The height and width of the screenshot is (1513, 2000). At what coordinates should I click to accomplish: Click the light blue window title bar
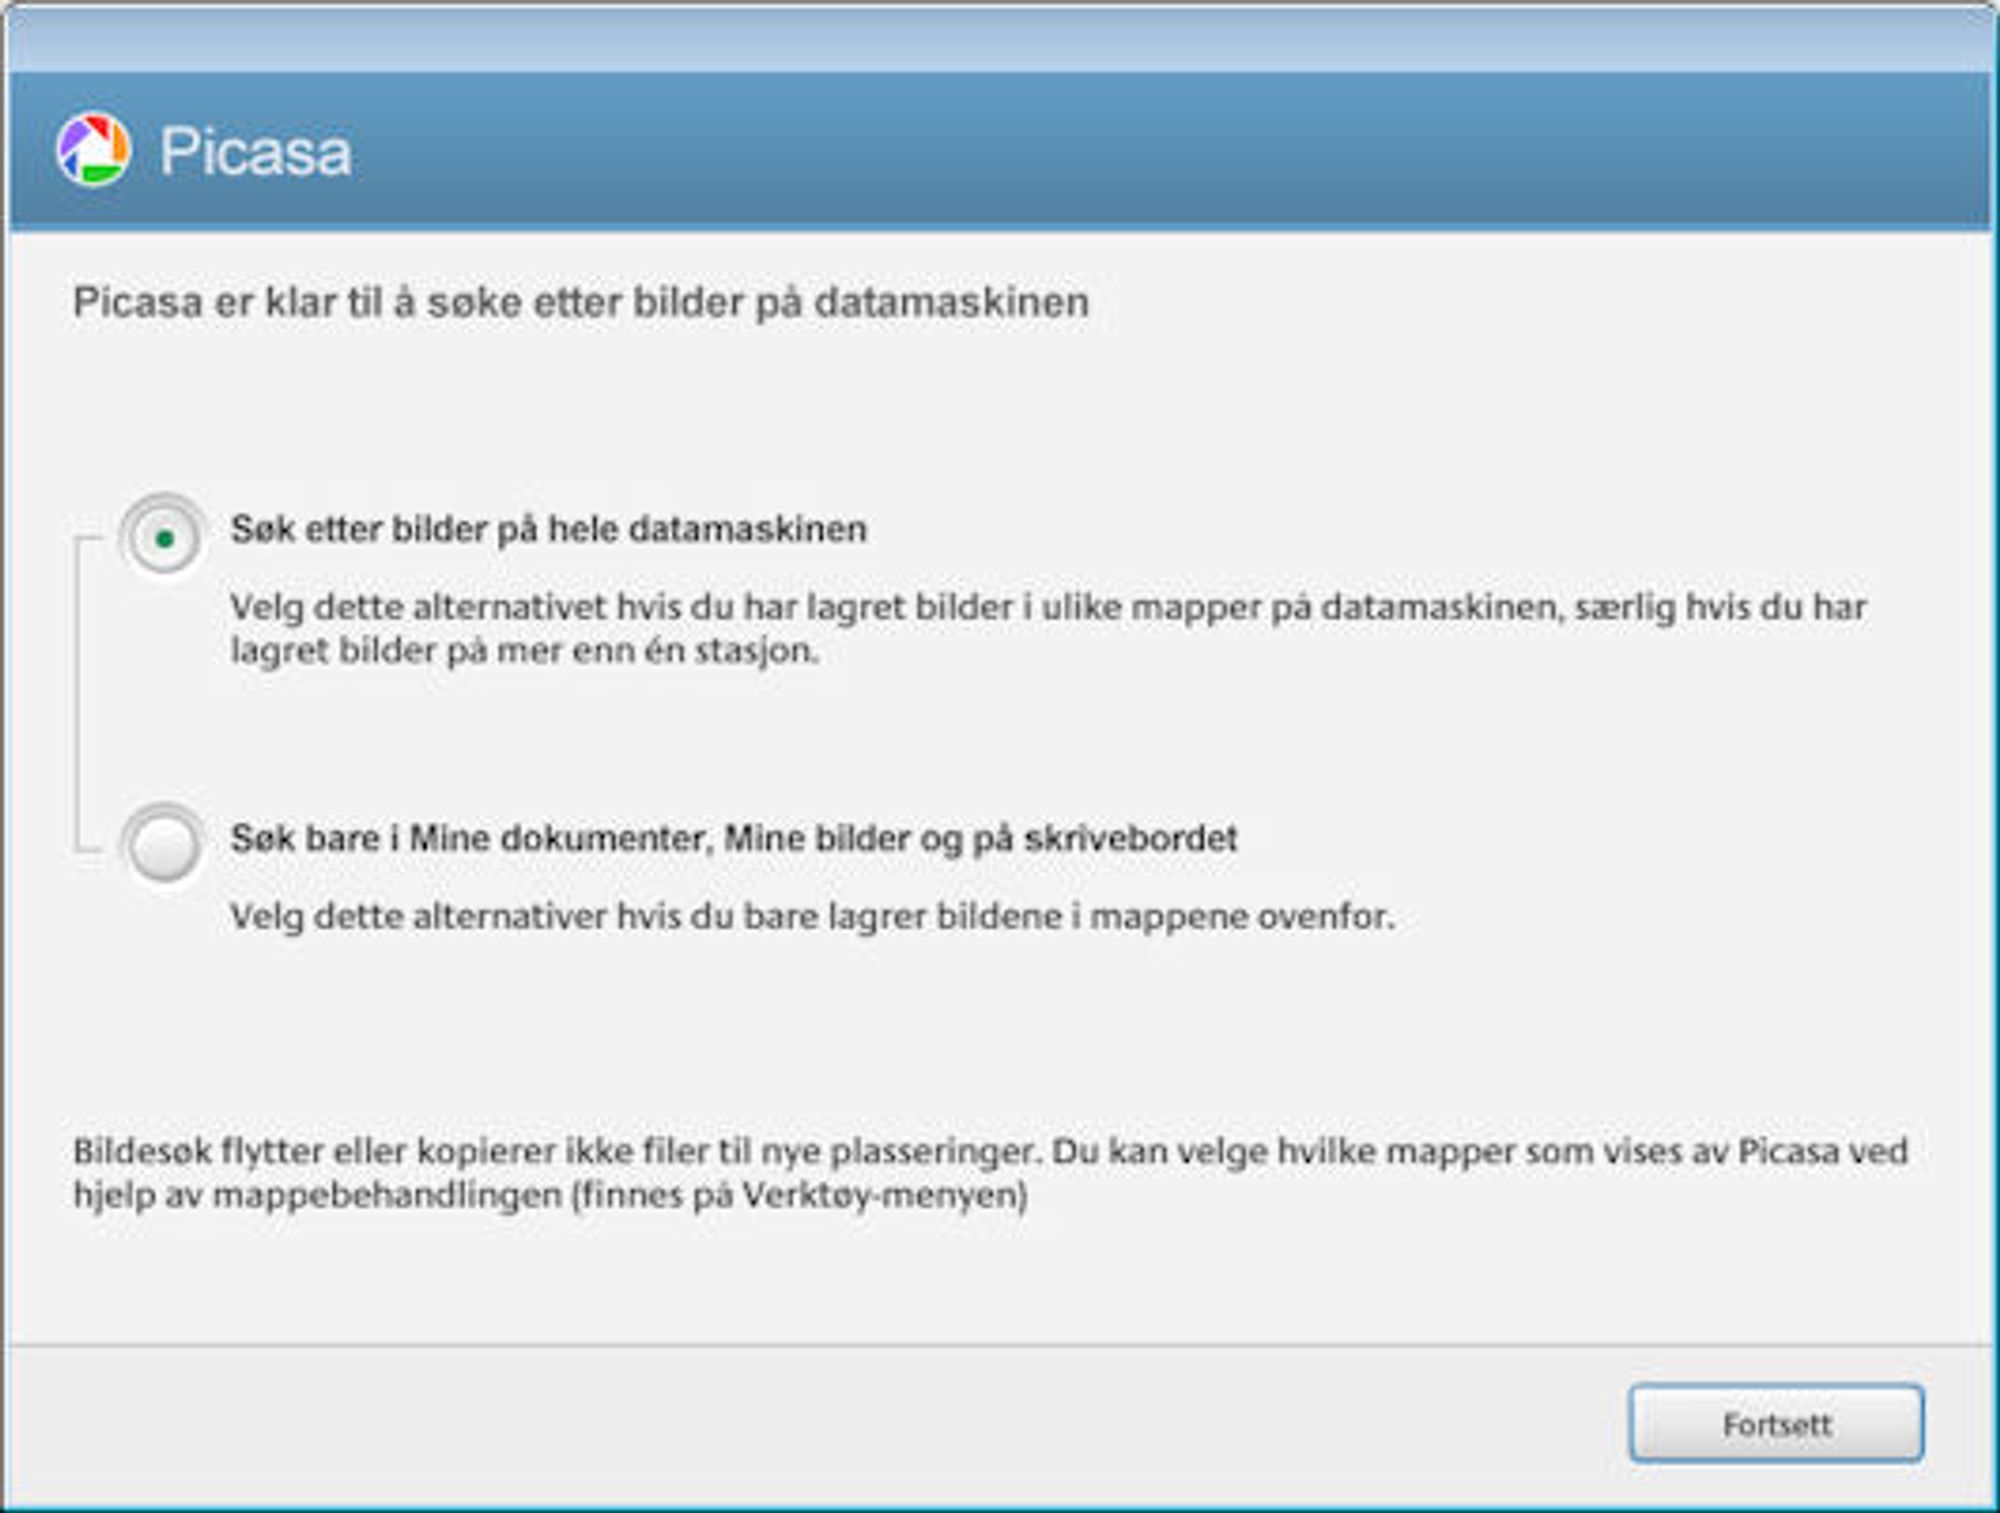(x=1000, y=40)
